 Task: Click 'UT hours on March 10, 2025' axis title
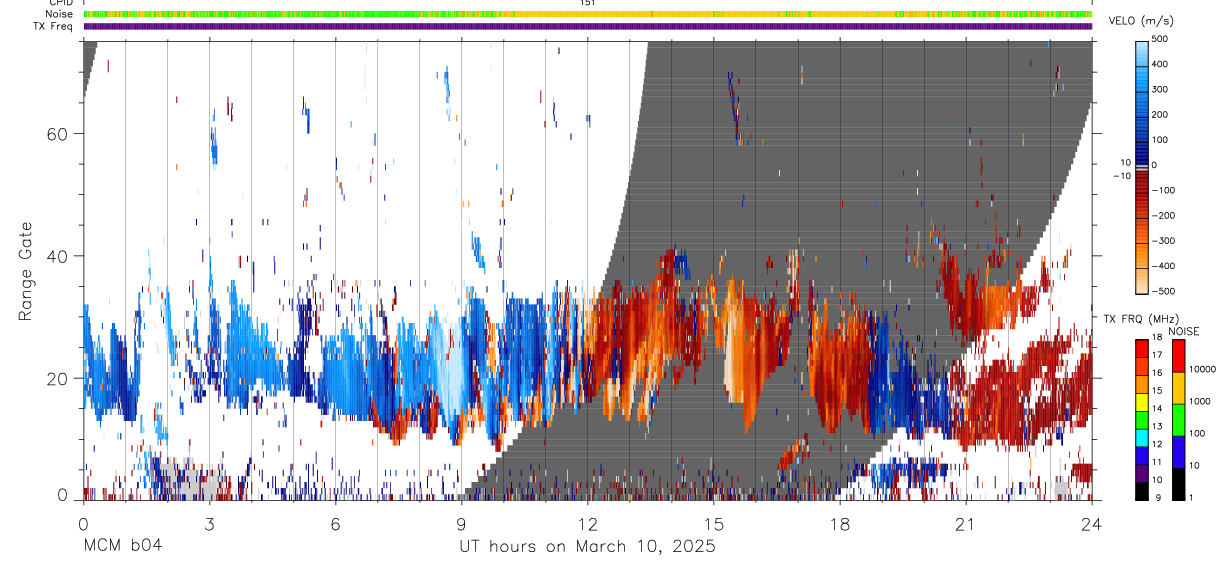[587, 547]
